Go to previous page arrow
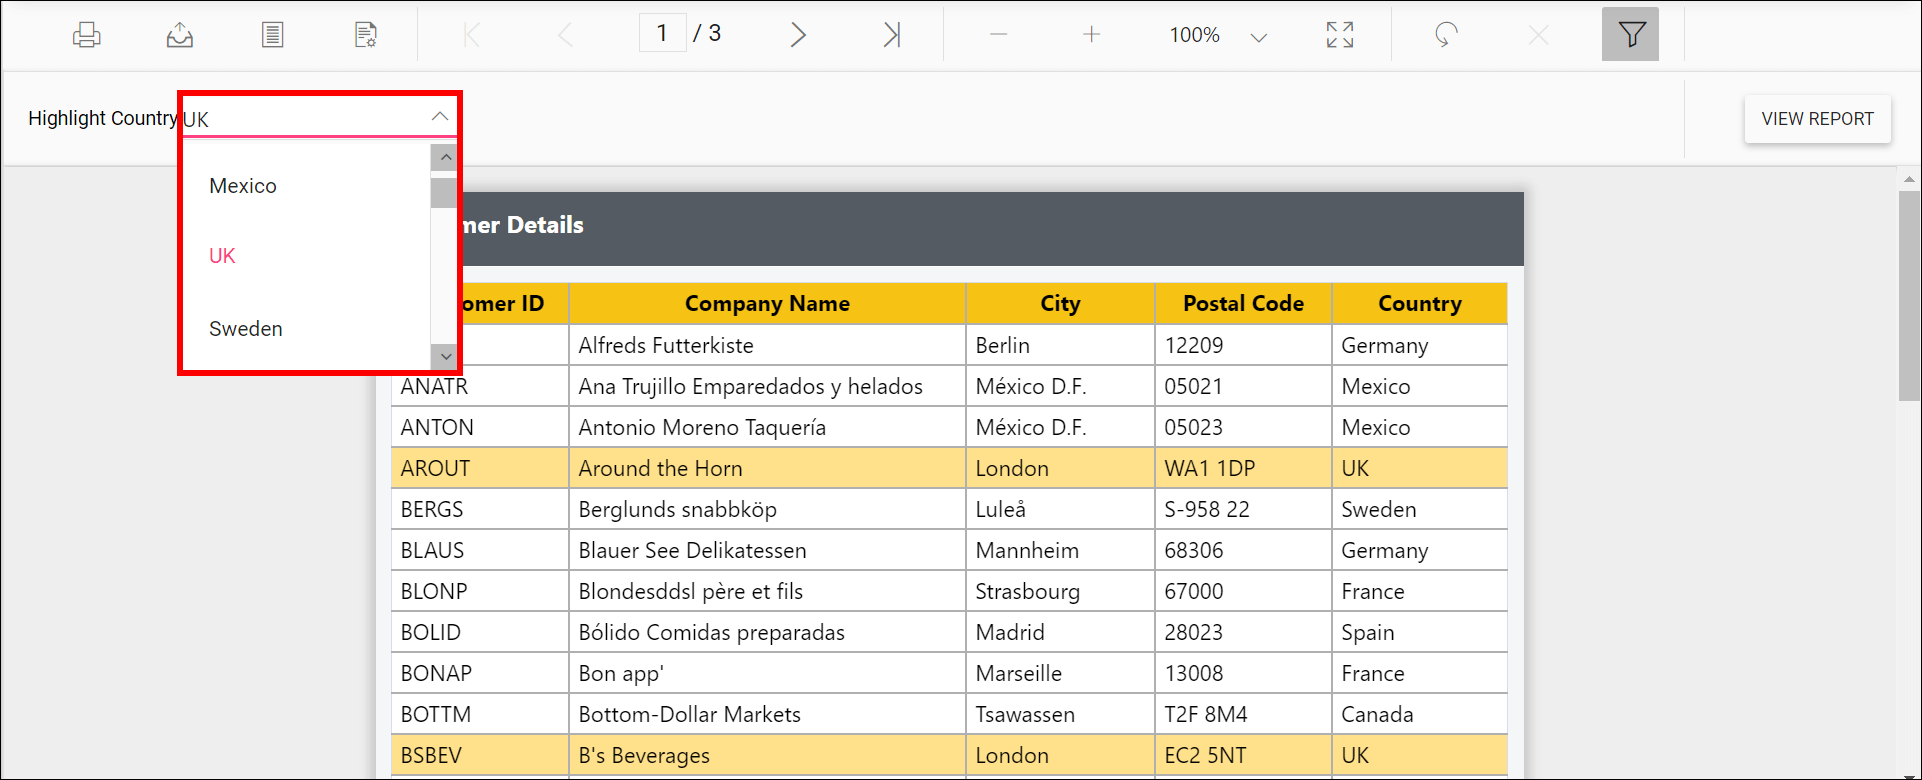The height and width of the screenshot is (780, 1922). tap(565, 35)
